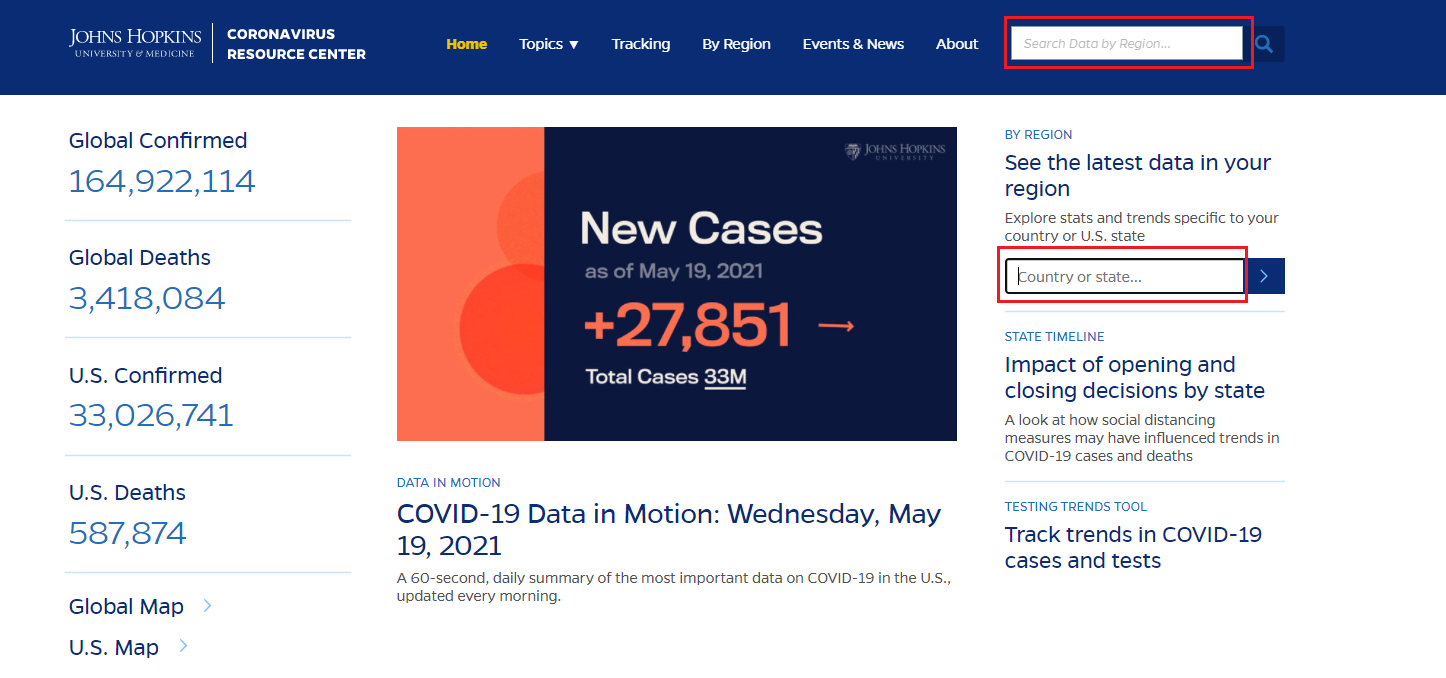Open the Johns Hopkins University & Medicine logo
This screenshot has height=678, width=1446.
click(135, 43)
